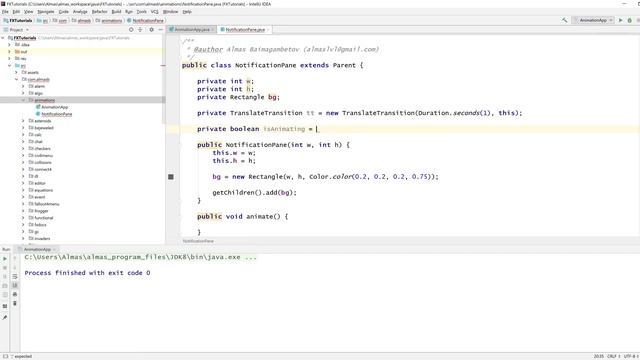Click the CRLF line separator in status bar

pos(613,356)
